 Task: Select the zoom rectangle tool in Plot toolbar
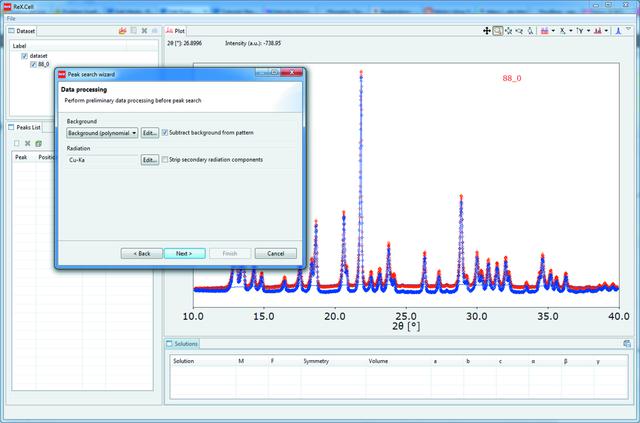pos(498,31)
